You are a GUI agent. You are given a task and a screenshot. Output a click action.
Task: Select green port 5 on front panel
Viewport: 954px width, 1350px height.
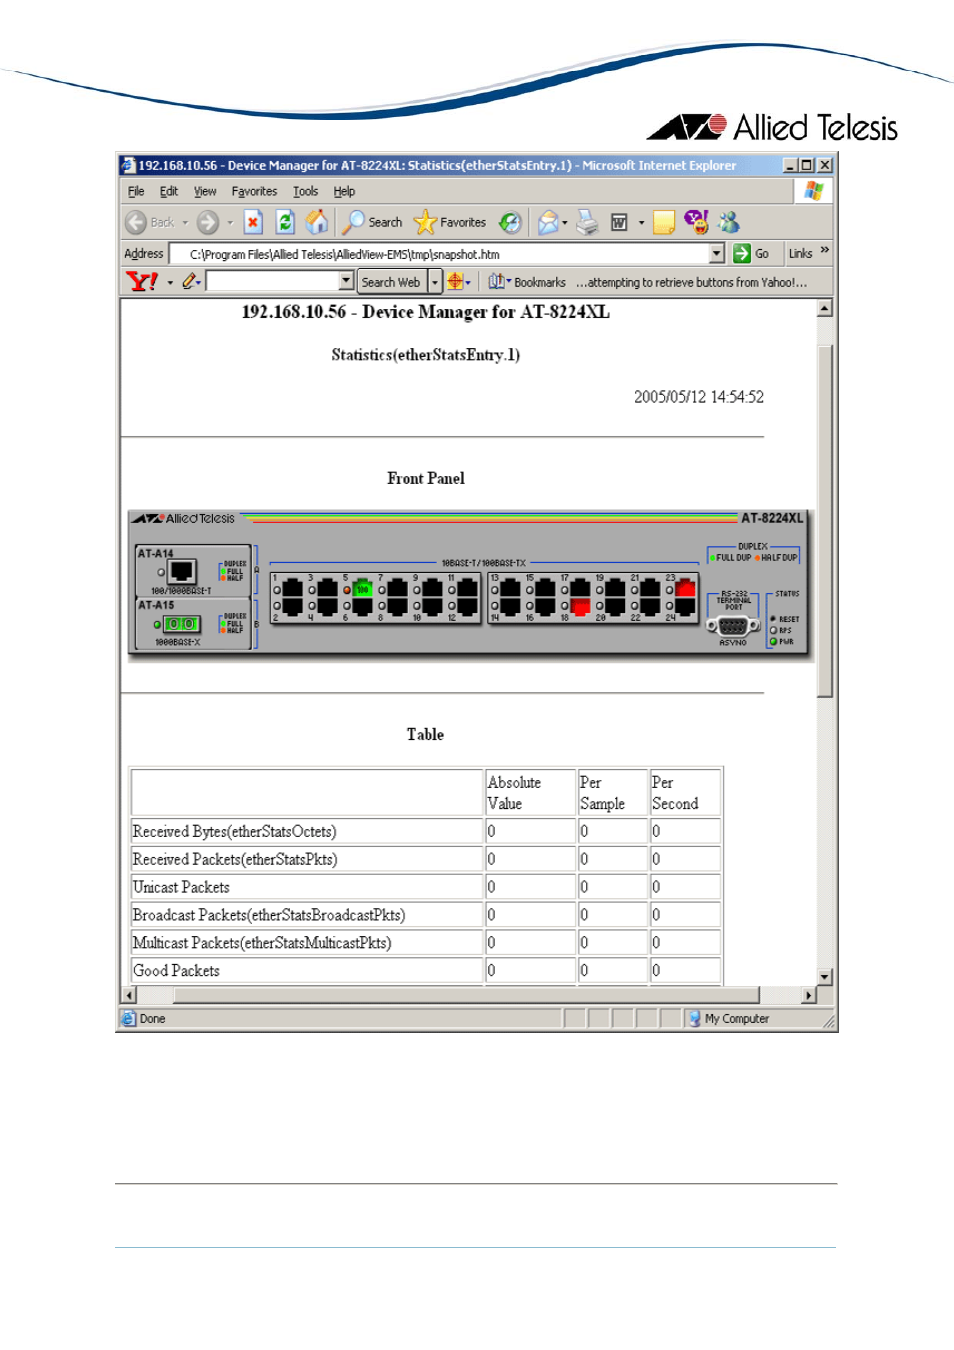[x=362, y=588]
